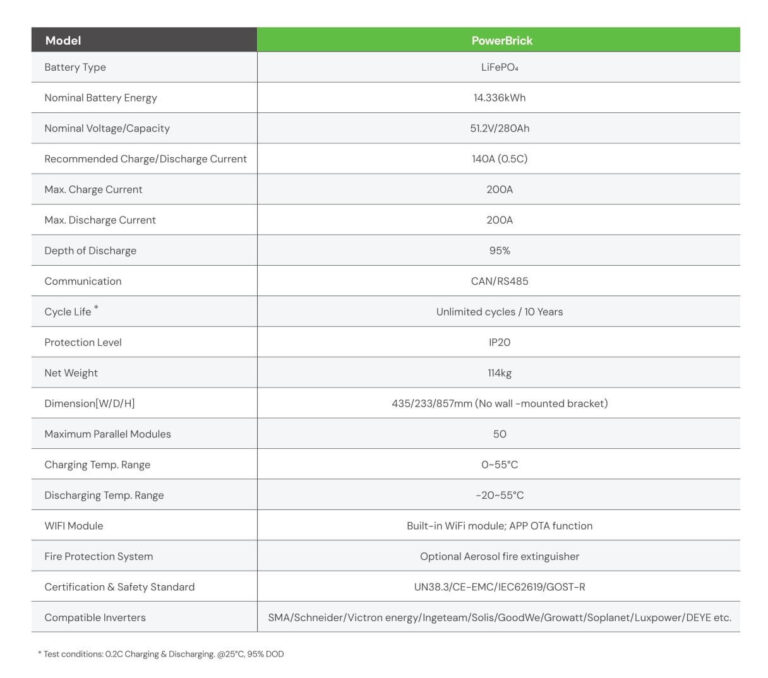Click the 14.336kWh battery energy value

point(499,98)
